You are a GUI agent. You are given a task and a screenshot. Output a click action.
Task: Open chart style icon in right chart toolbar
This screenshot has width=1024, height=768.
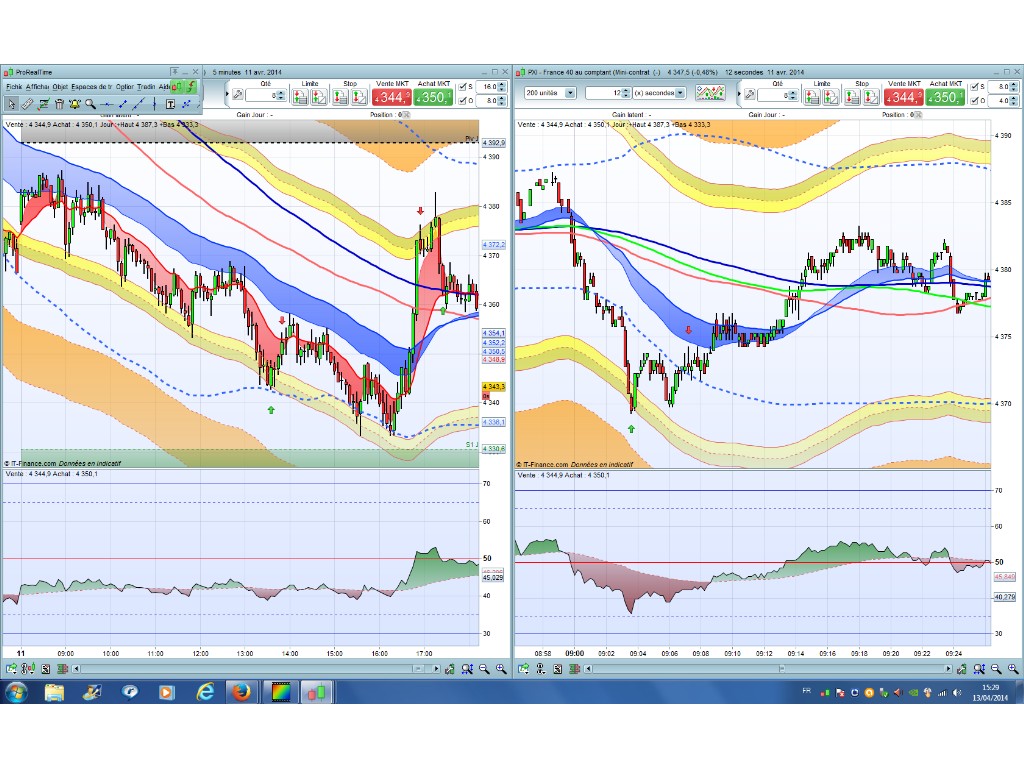[x=710, y=93]
